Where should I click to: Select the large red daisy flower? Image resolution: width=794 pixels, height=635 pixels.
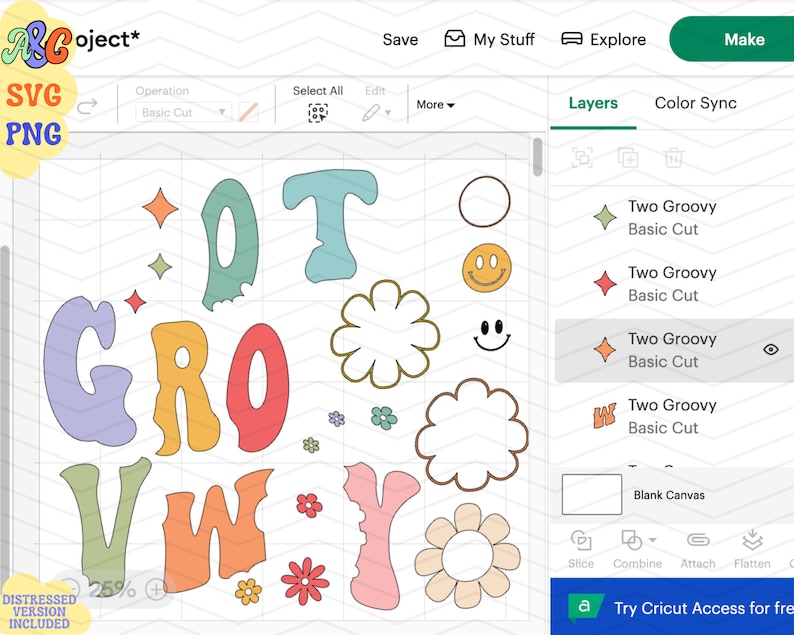click(305, 581)
